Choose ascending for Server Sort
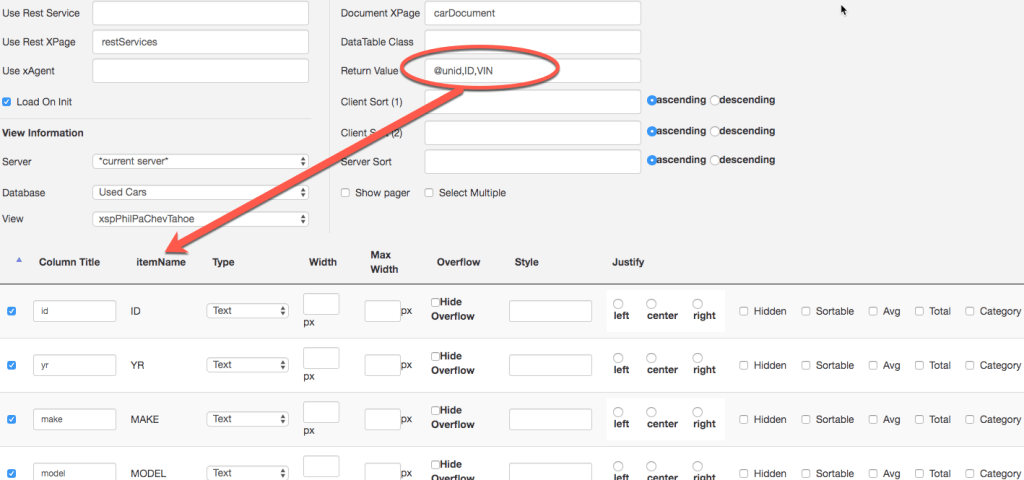The image size is (1024, 480). pyautogui.click(x=652, y=160)
